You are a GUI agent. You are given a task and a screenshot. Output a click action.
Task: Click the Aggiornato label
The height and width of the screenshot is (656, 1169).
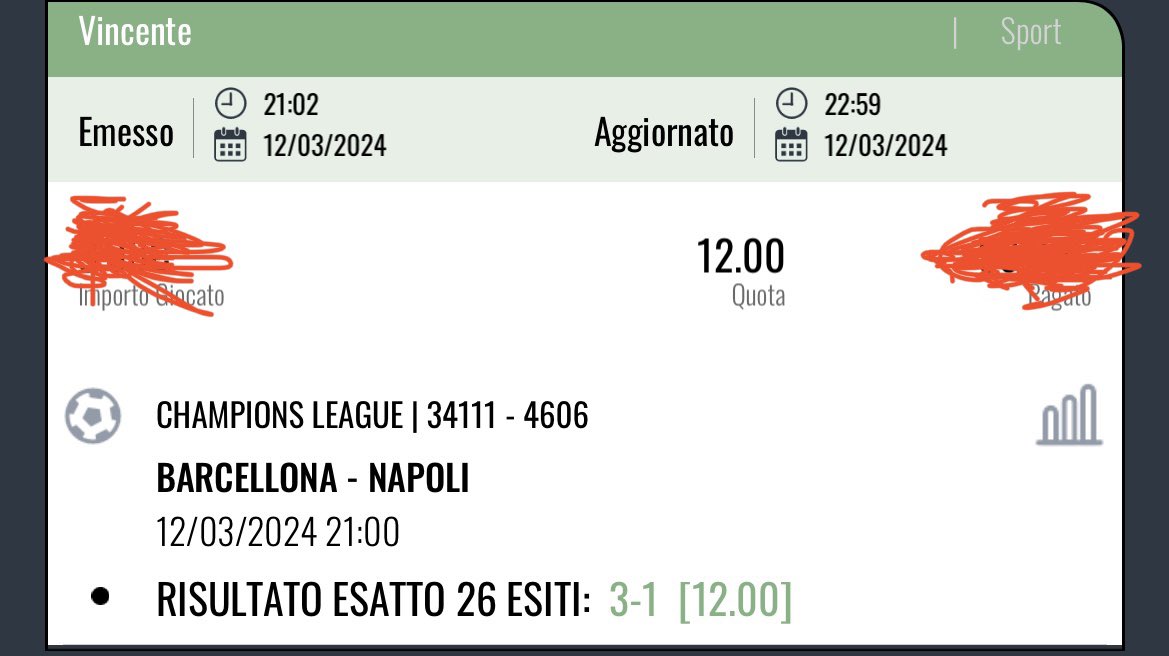tap(664, 133)
